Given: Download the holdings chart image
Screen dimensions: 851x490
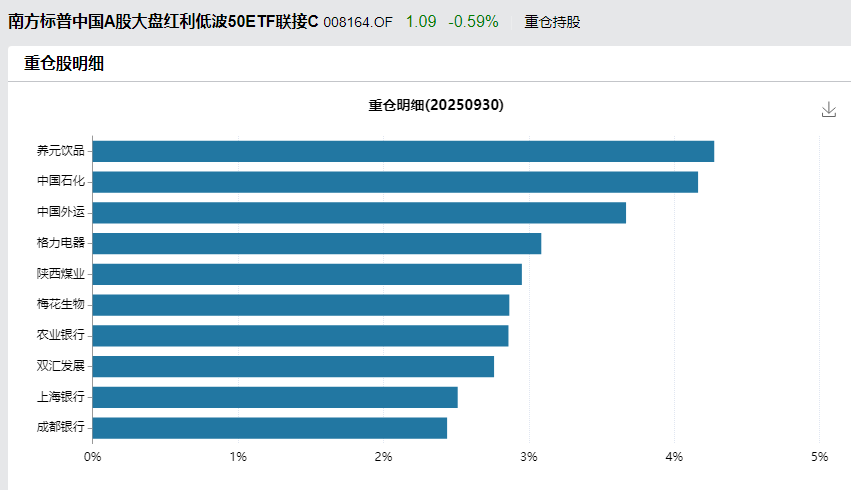Looking at the screenshot, I should pyautogui.click(x=828, y=110).
